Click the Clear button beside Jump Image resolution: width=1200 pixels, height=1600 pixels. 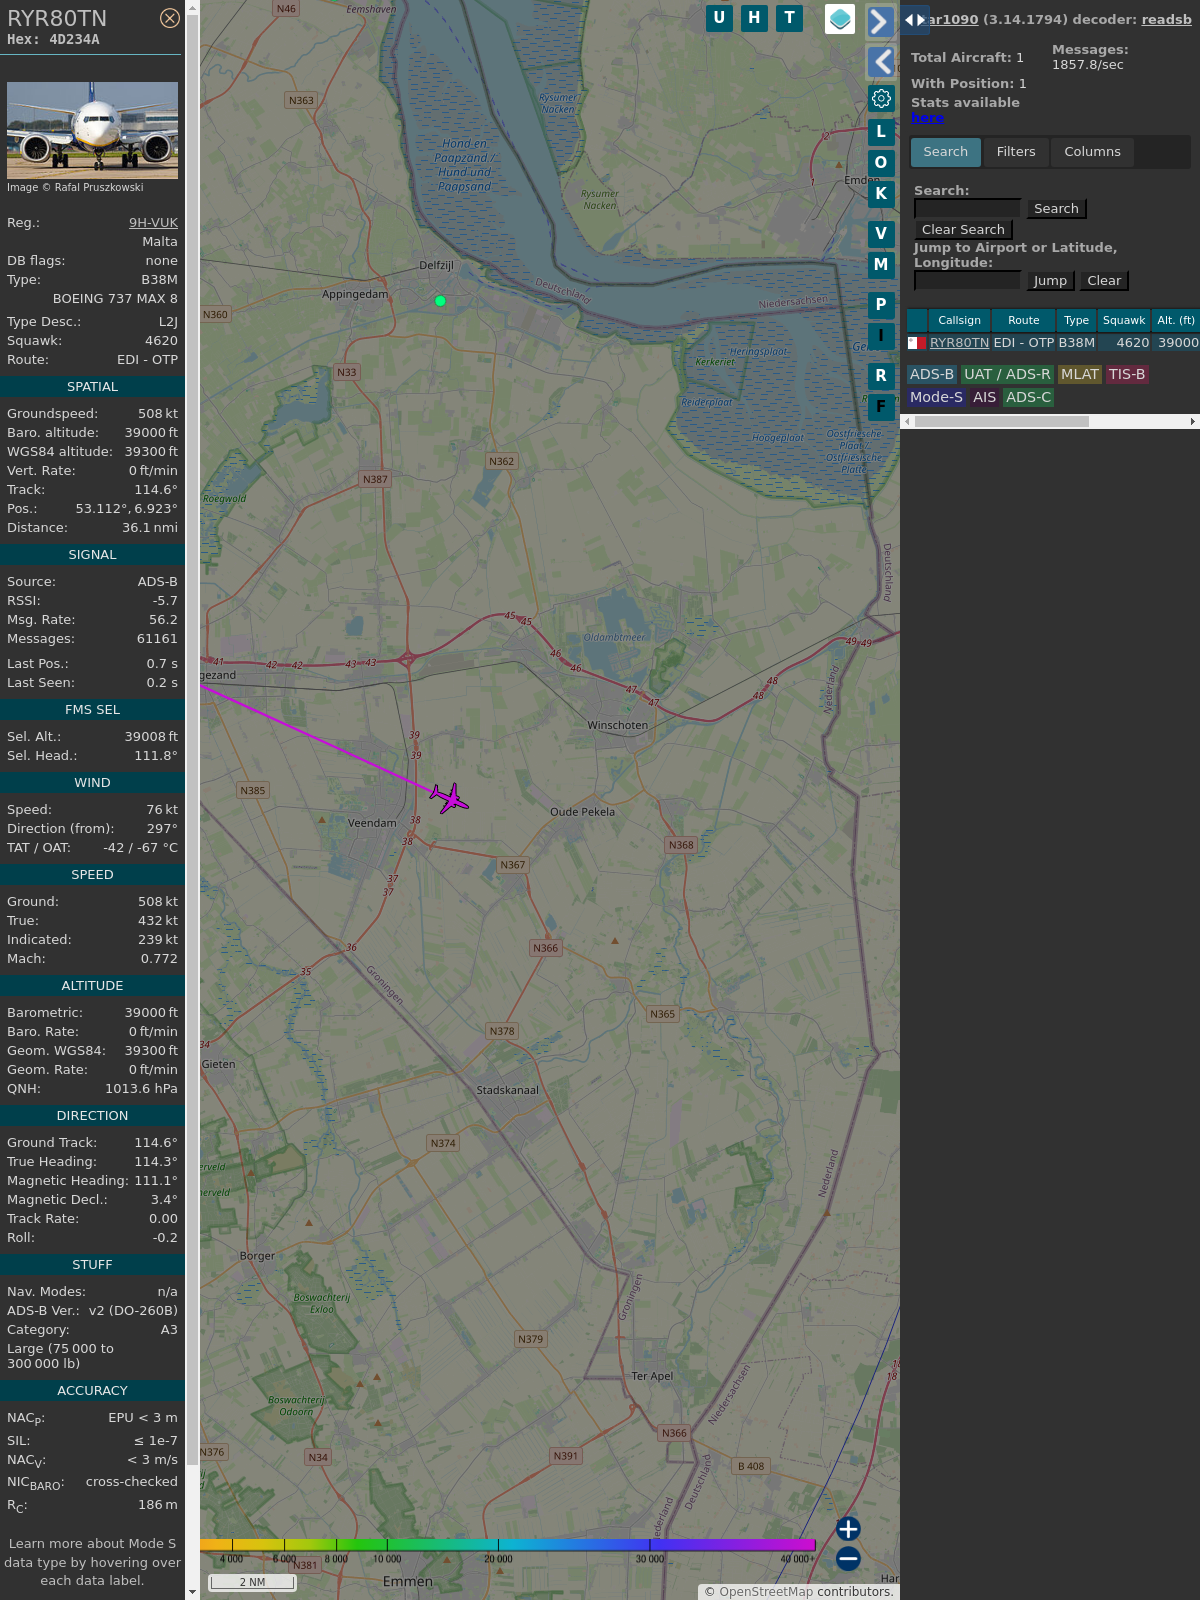[x=1104, y=280]
